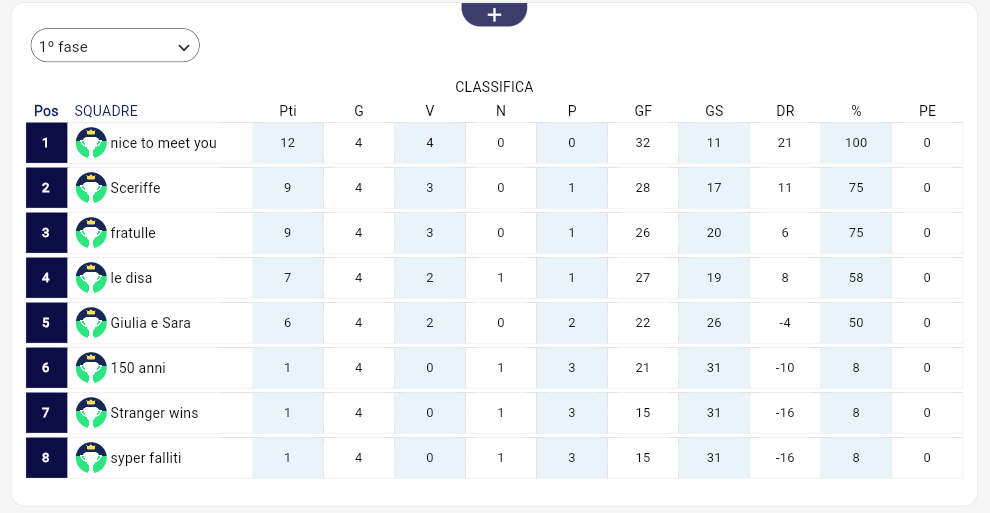
Task: Click position 8 rank badge
Action: (45, 458)
